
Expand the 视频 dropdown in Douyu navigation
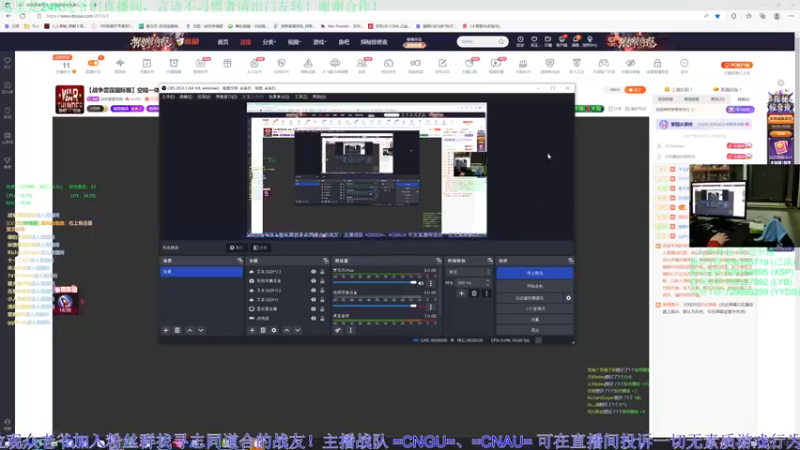[x=294, y=42]
